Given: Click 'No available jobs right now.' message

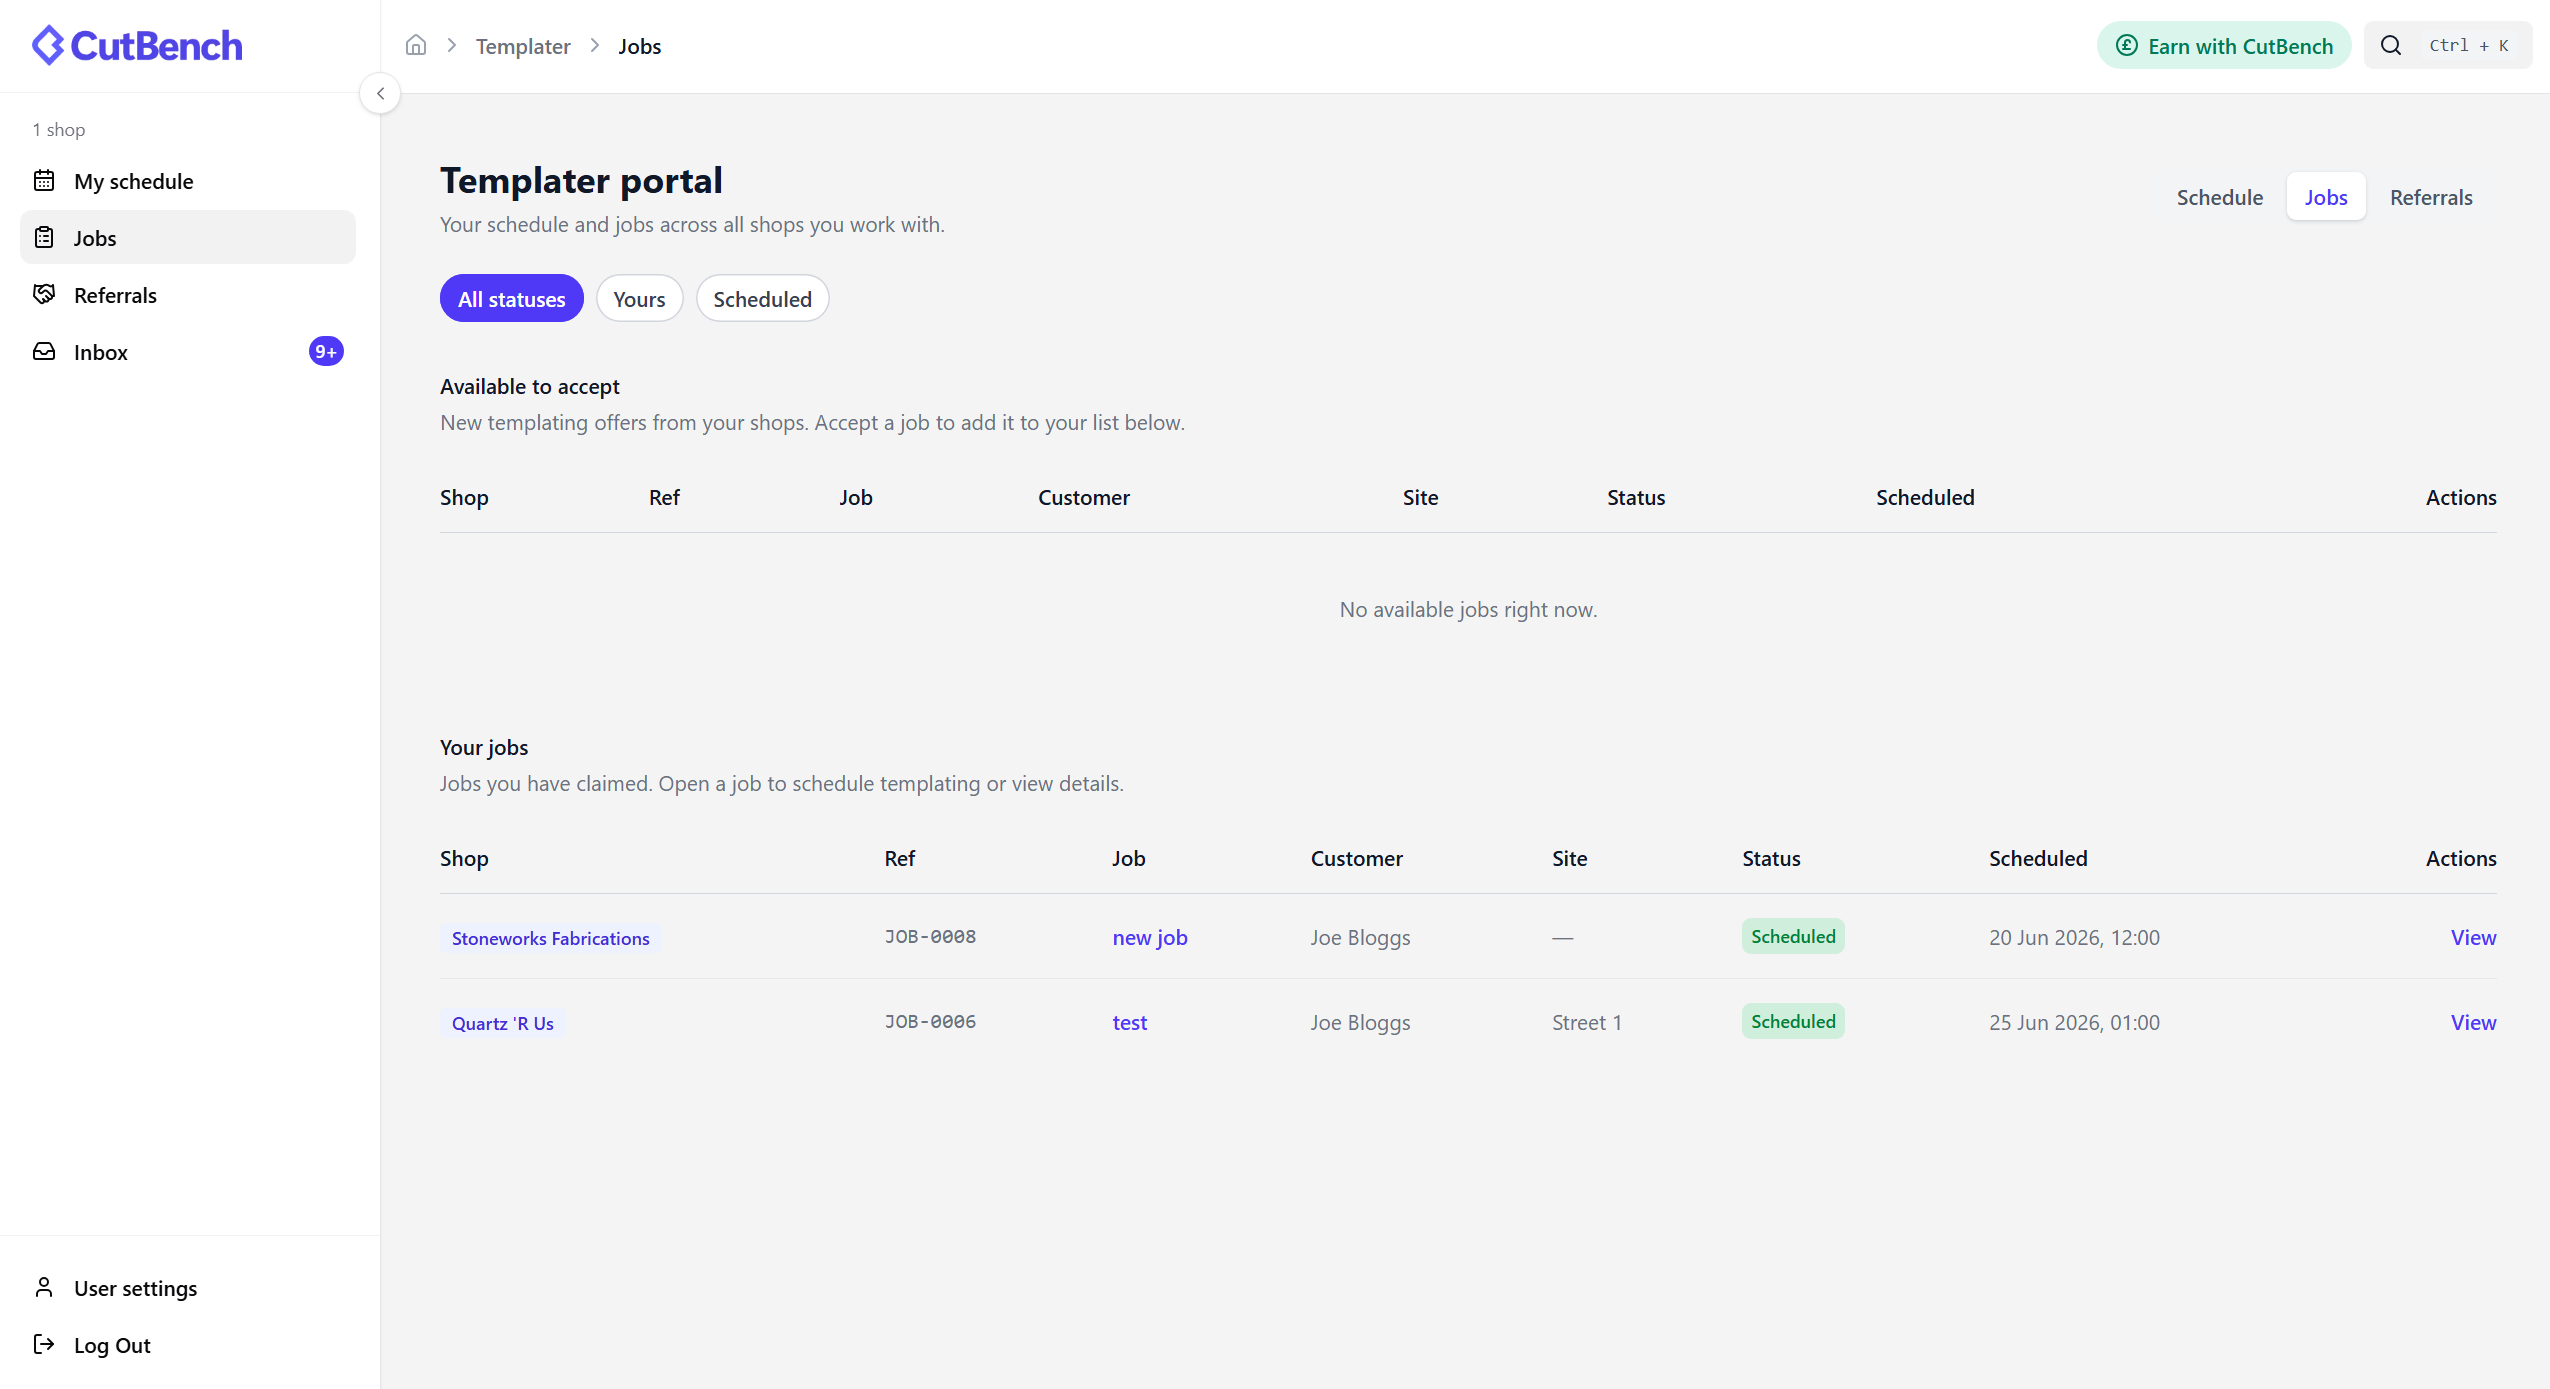Looking at the screenshot, I should click(1468, 609).
